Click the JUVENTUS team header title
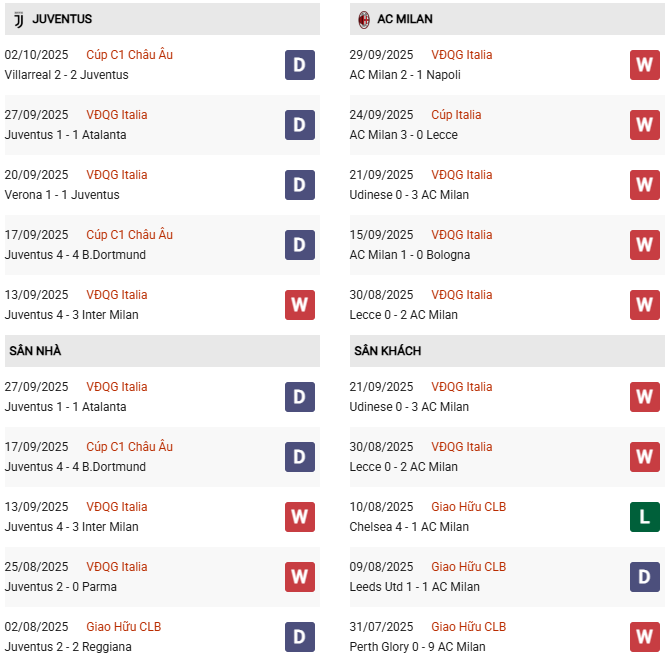The width and height of the screenshot is (666, 661). point(62,19)
